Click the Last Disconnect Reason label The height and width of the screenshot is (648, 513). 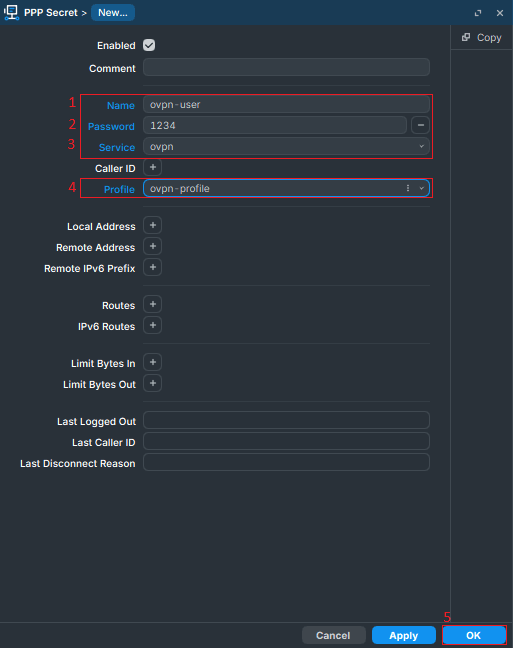point(78,464)
